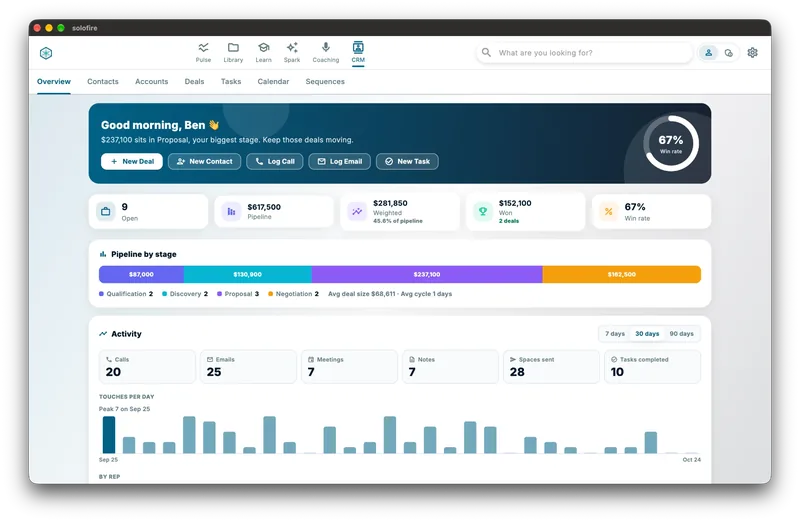Screen dimensions: 800x522
Task: Select the person profile toggle icon
Action: coord(709,53)
